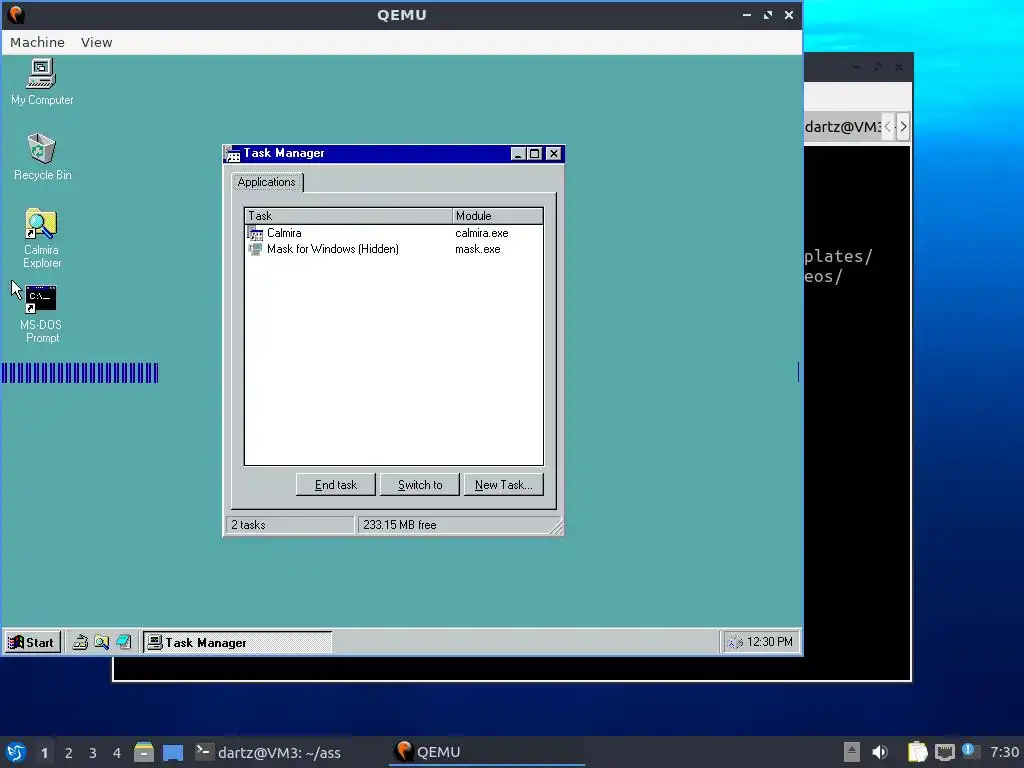Click the 7:30 host panel clock
The width and height of the screenshot is (1024, 768).
1004,752
